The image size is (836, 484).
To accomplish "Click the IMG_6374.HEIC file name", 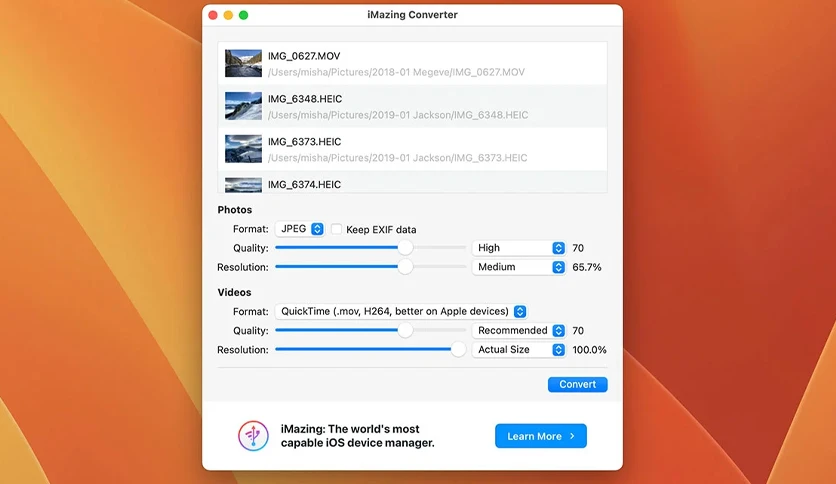I will point(304,184).
